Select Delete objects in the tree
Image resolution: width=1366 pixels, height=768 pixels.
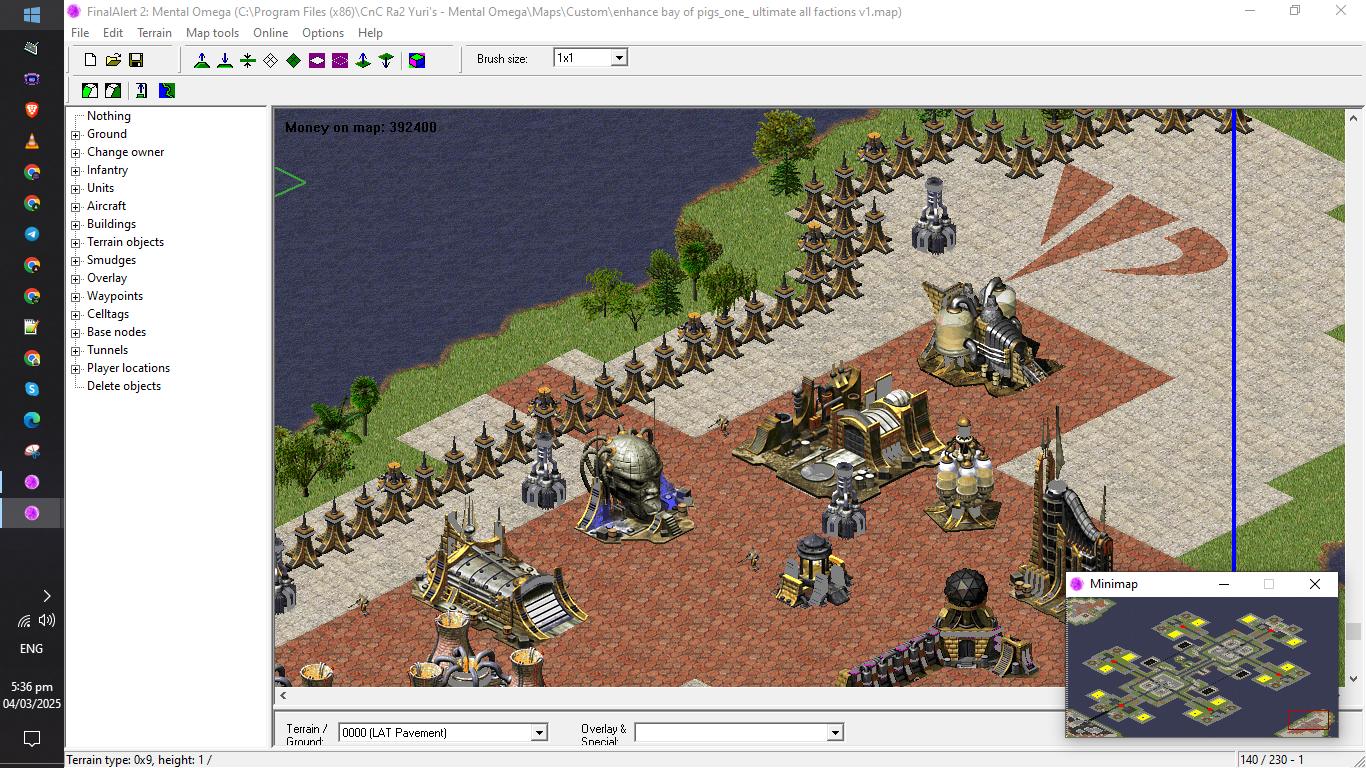click(124, 386)
